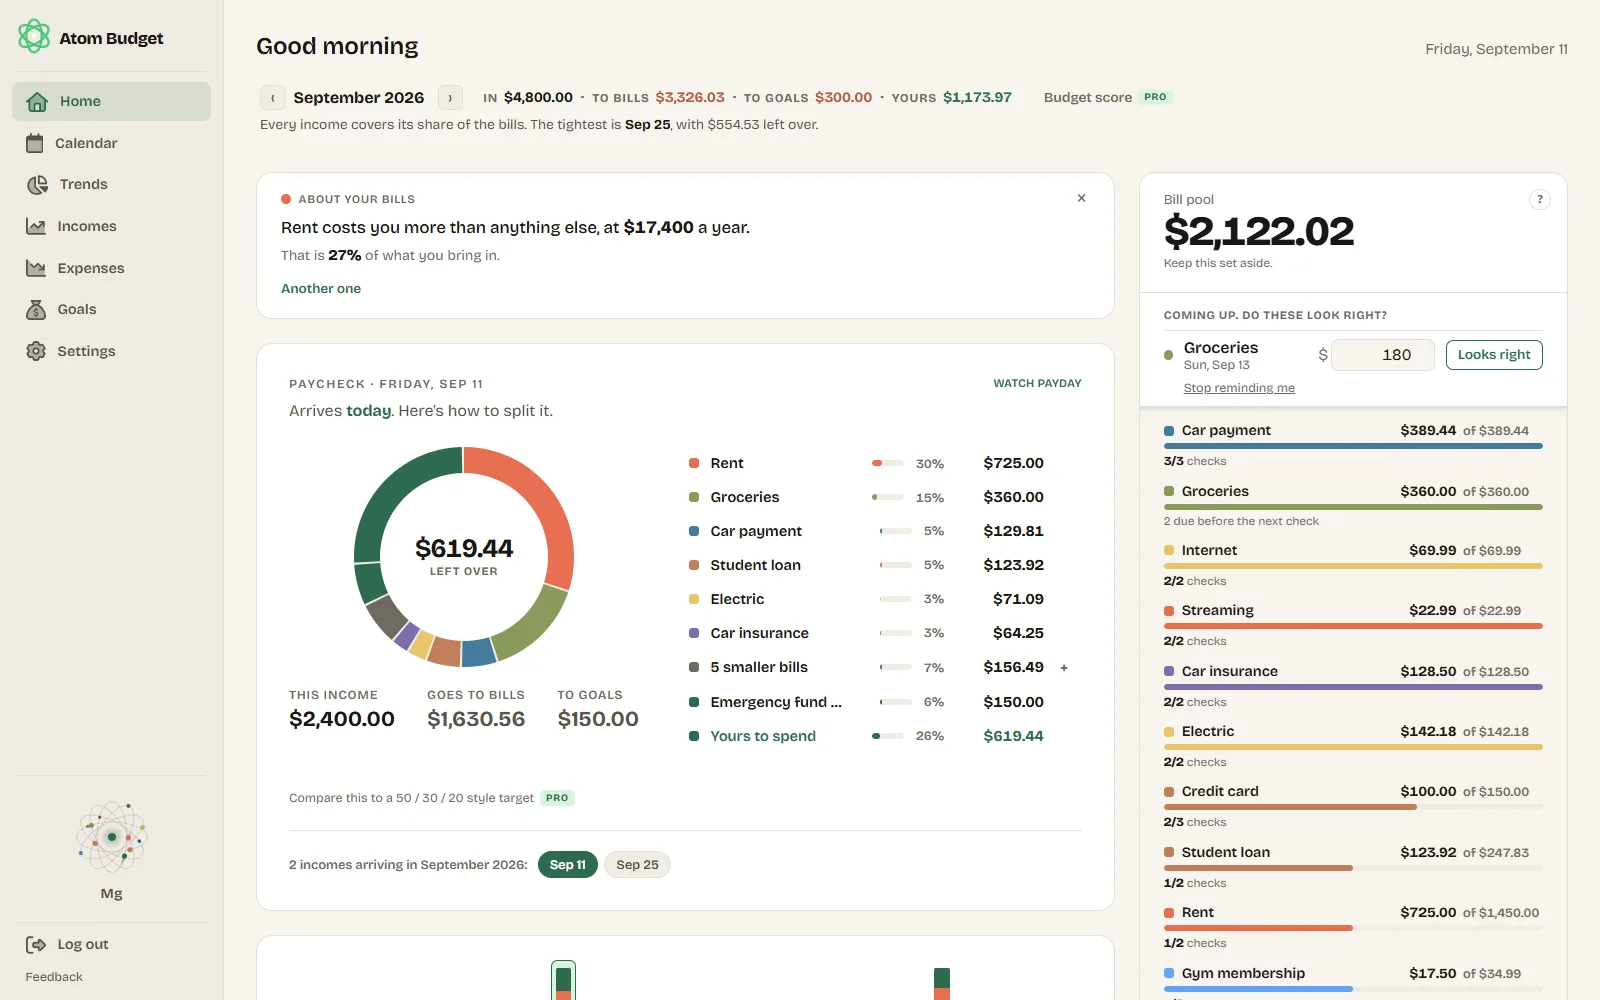This screenshot has height=1000, width=1600.
Task: Click the Car insurance color dot in legend
Action: point(694,633)
